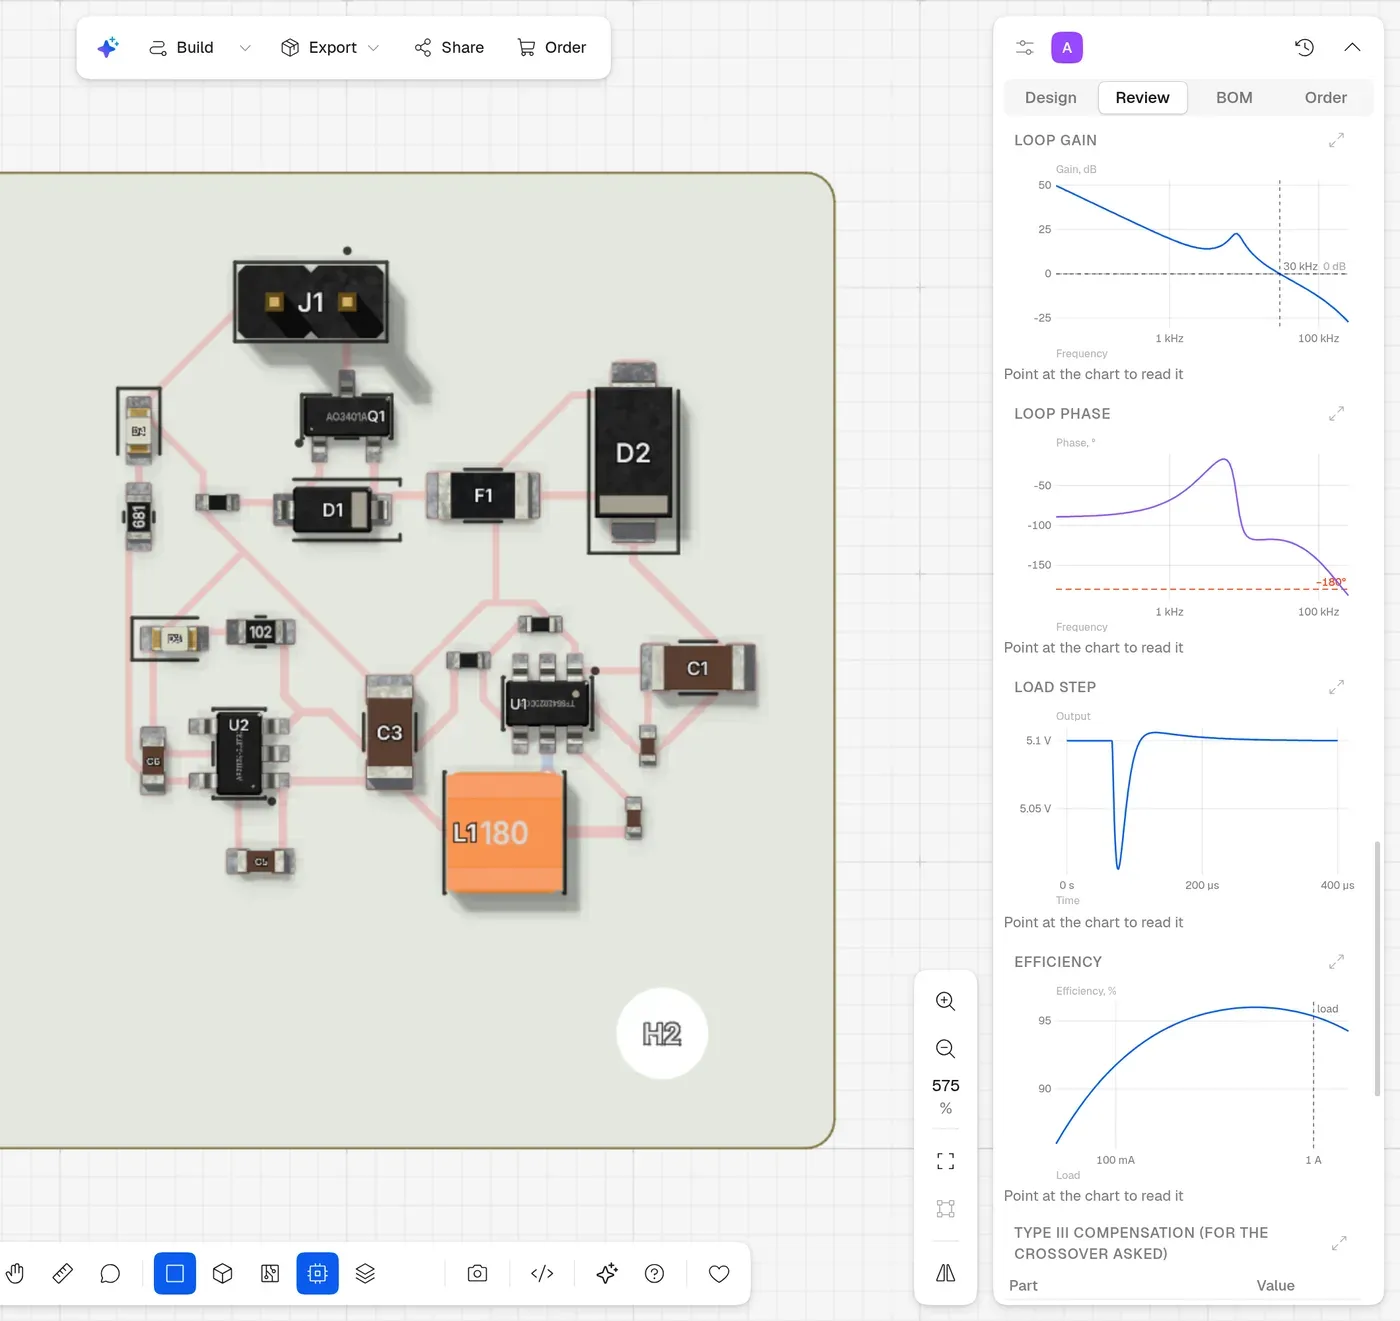Toggle the 3D cube view
This screenshot has height=1321, width=1400.
click(223, 1273)
